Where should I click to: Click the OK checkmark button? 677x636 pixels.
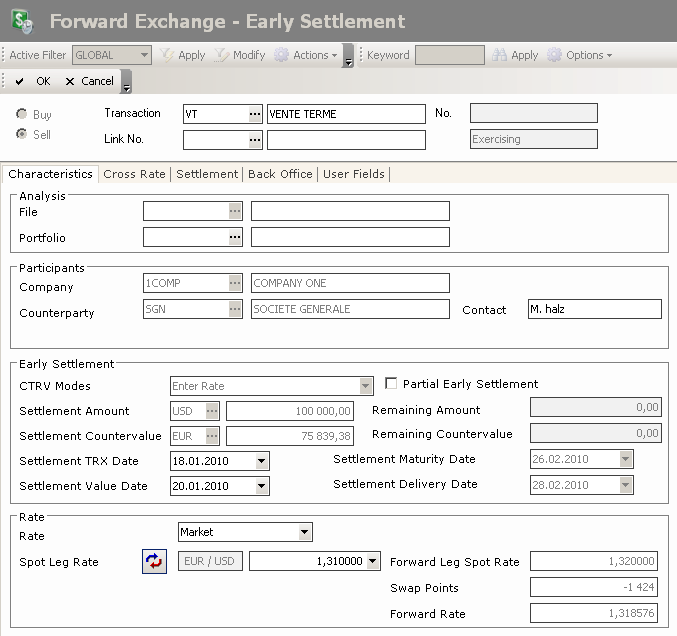point(33,81)
